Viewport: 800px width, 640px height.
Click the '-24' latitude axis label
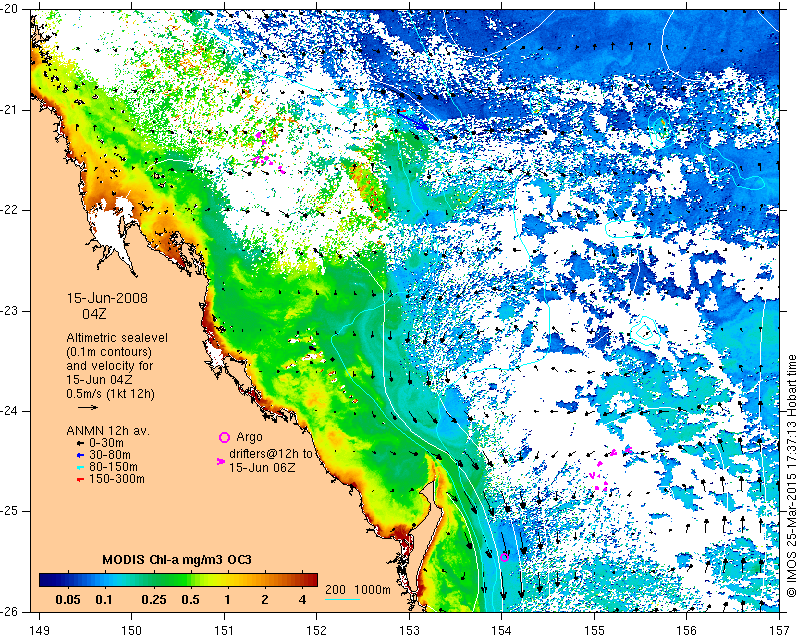9,411
